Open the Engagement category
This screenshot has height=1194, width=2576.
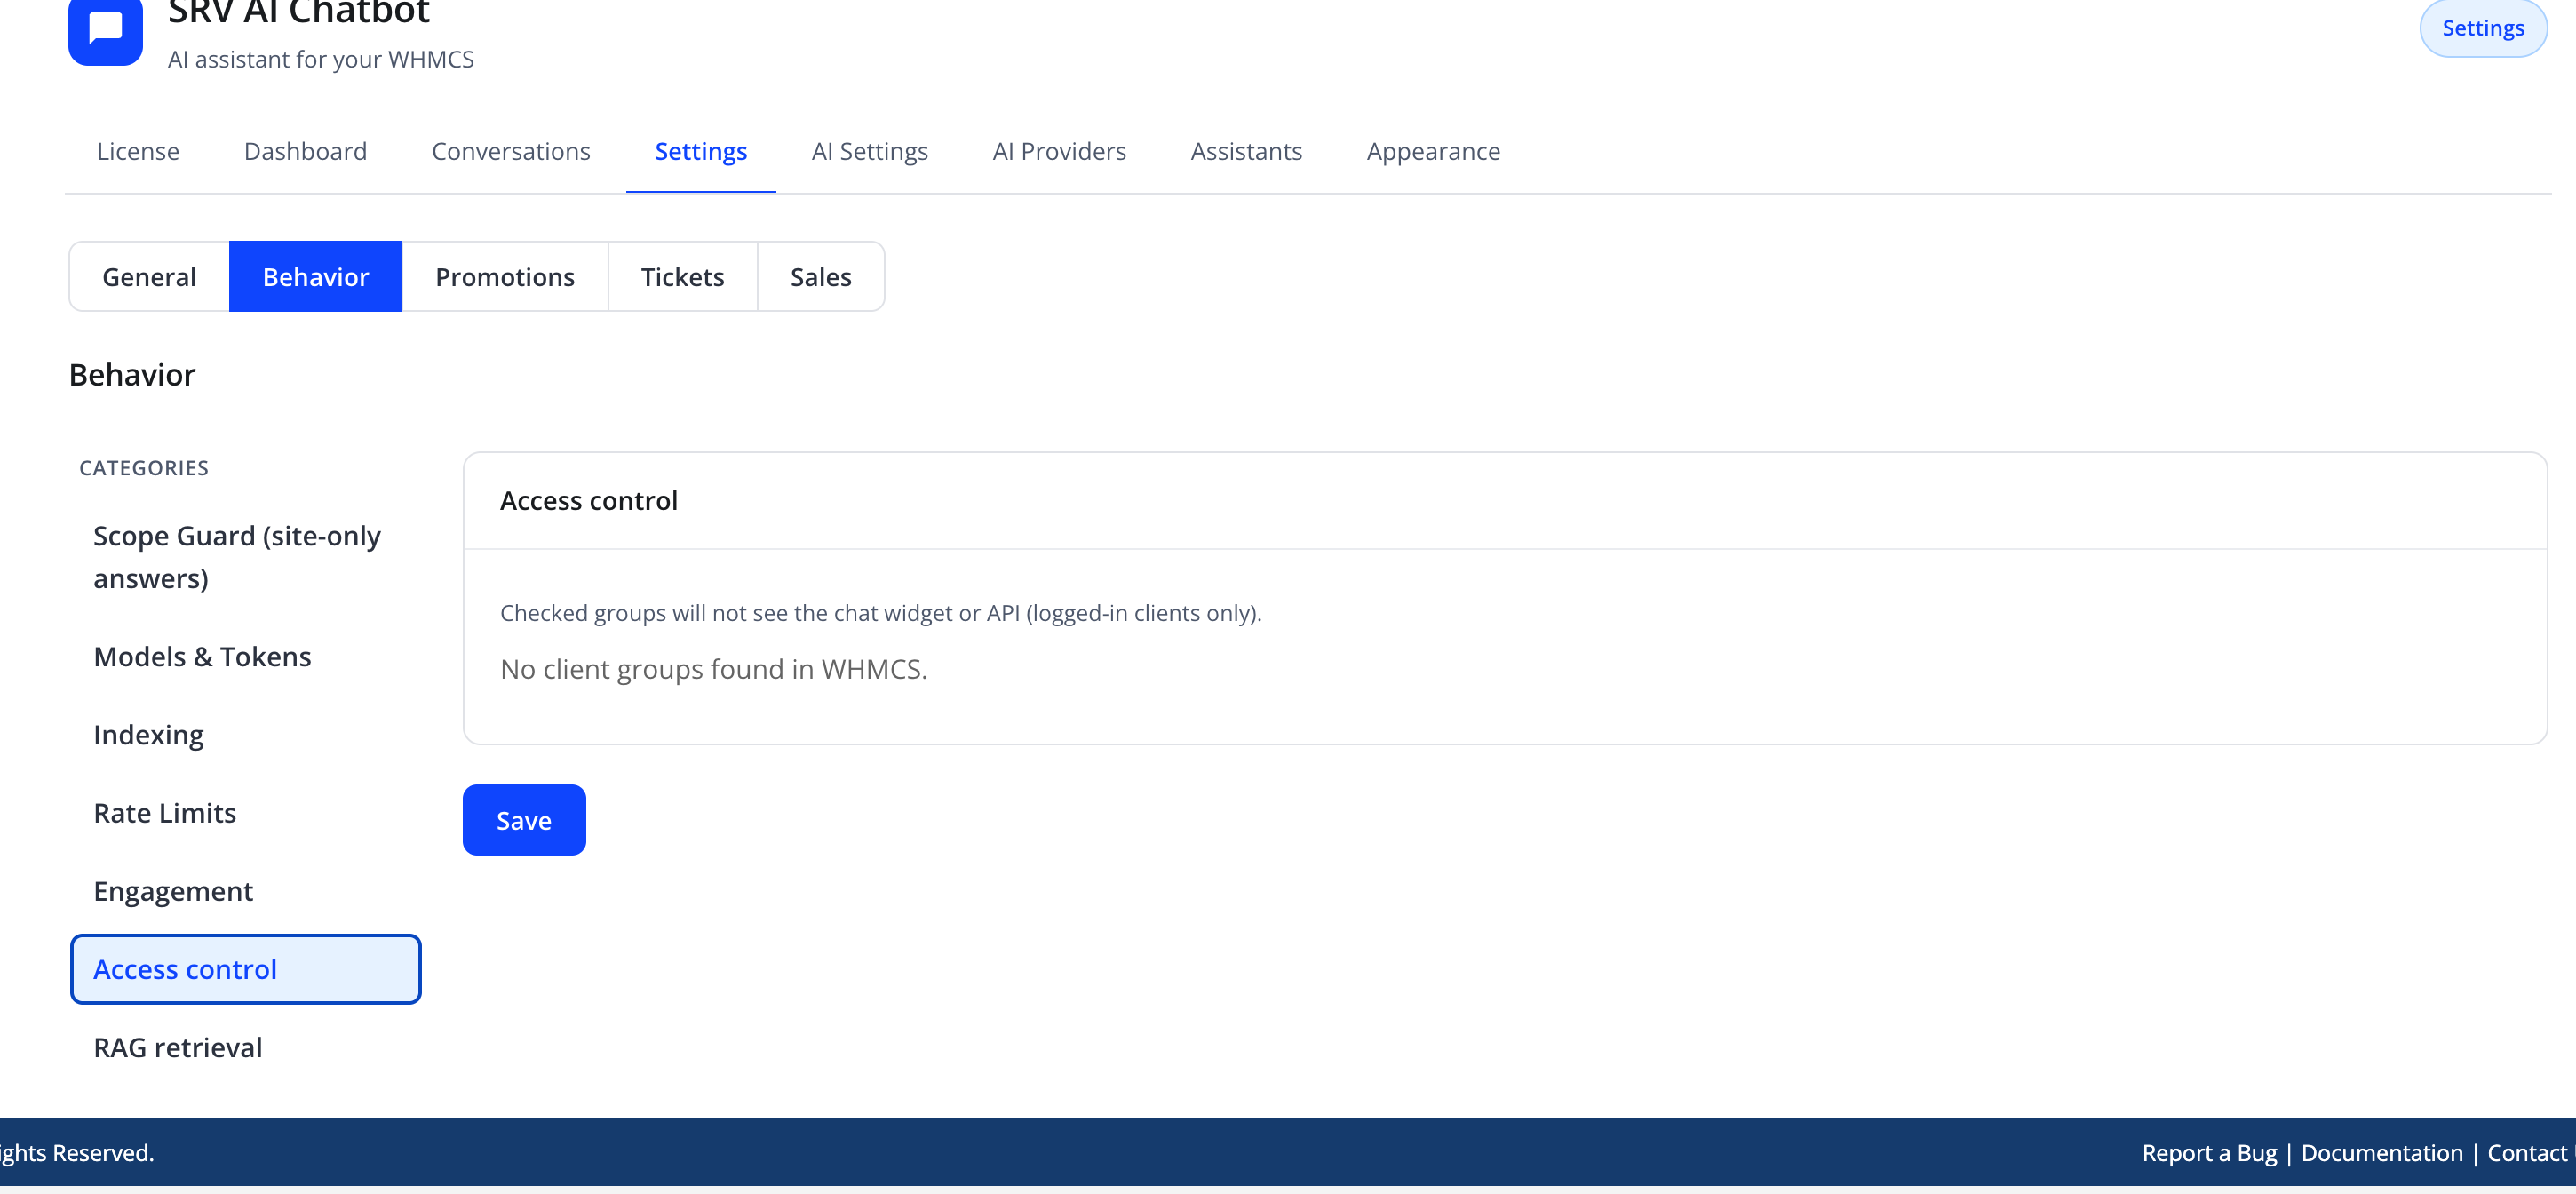pyautogui.click(x=246, y=890)
